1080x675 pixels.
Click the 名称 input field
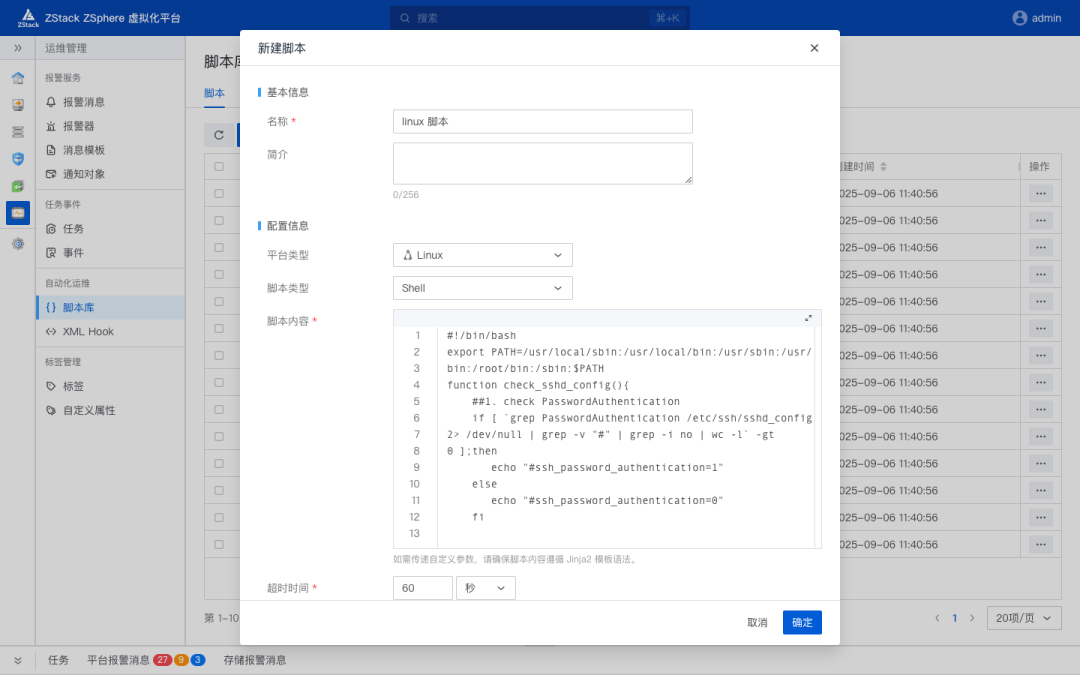tap(543, 121)
